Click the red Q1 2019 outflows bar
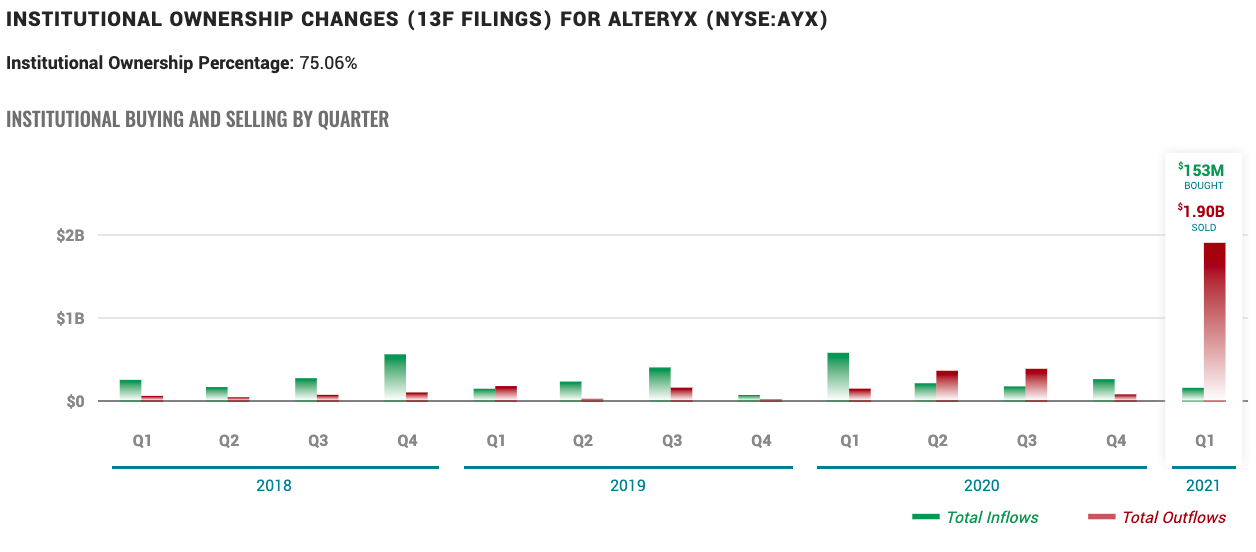Viewport: 1256px width, 552px height. (x=506, y=393)
